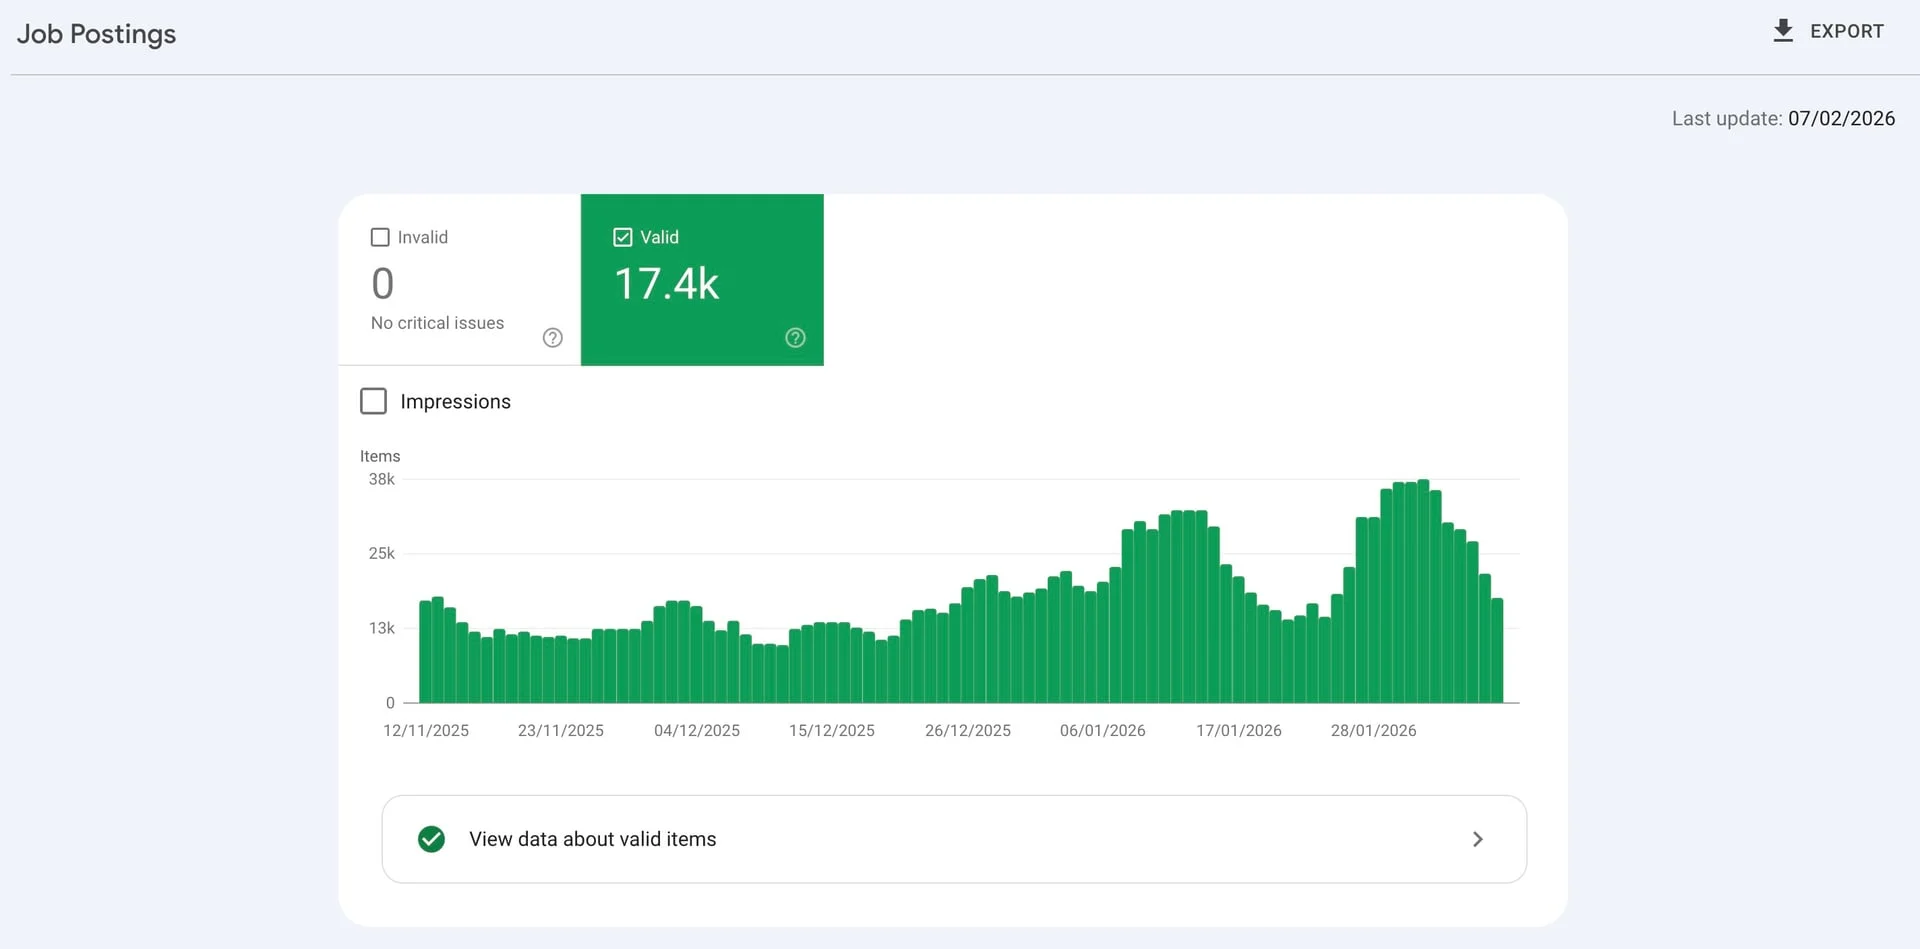Image resolution: width=1920 pixels, height=949 pixels.
Task: Click the Last update date text
Action: 1783,118
